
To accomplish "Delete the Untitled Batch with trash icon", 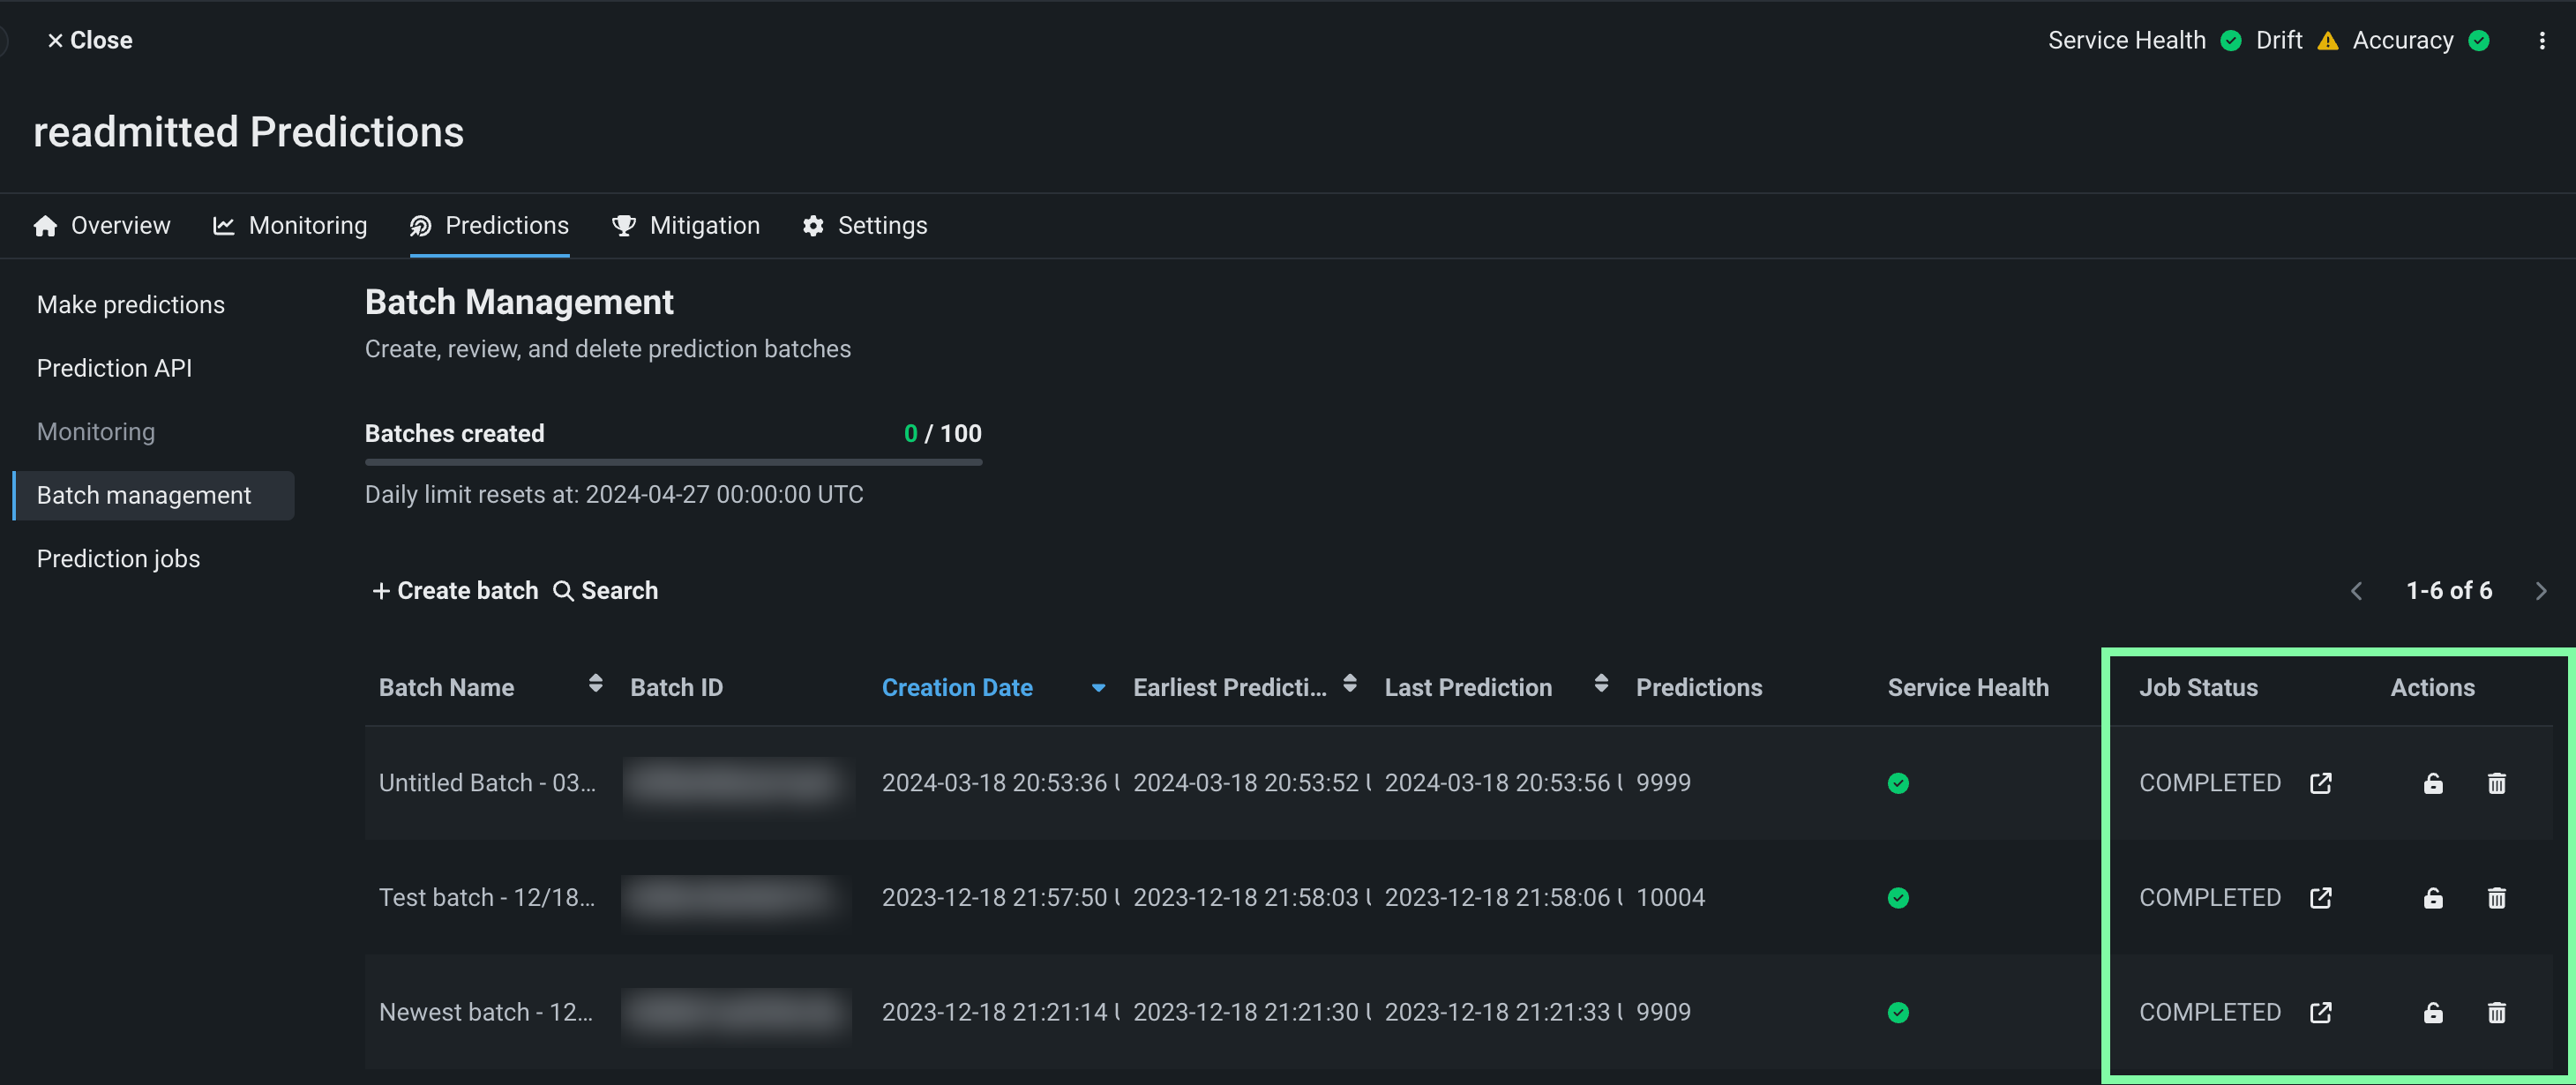I will tap(2496, 783).
